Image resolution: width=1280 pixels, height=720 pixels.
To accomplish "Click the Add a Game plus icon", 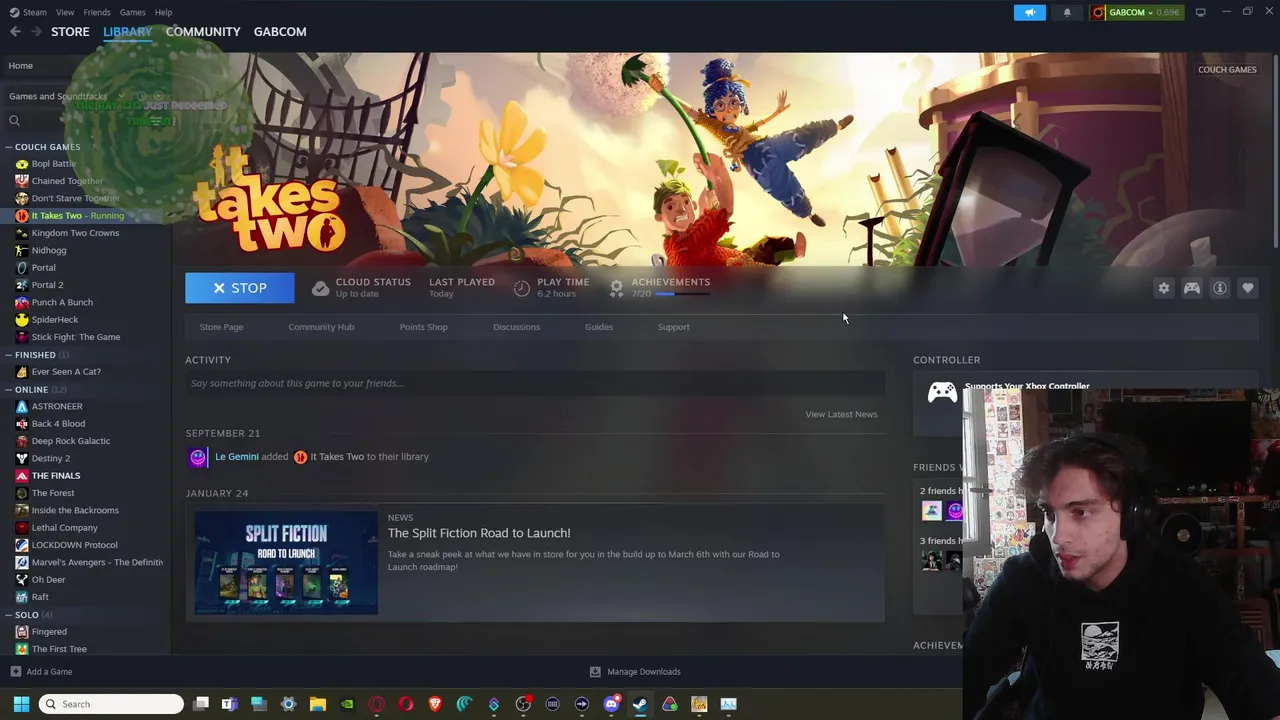I will 15,672.
